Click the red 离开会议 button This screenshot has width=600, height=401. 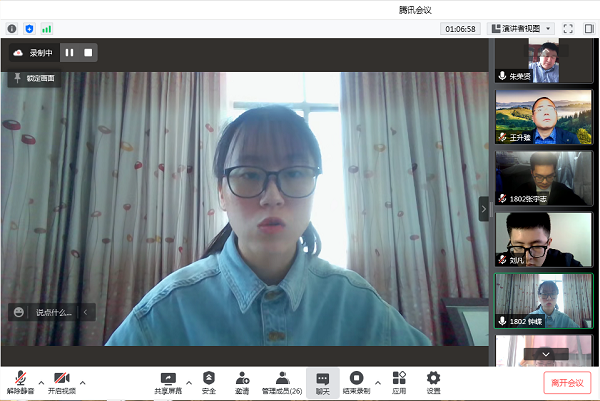pos(567,382)
